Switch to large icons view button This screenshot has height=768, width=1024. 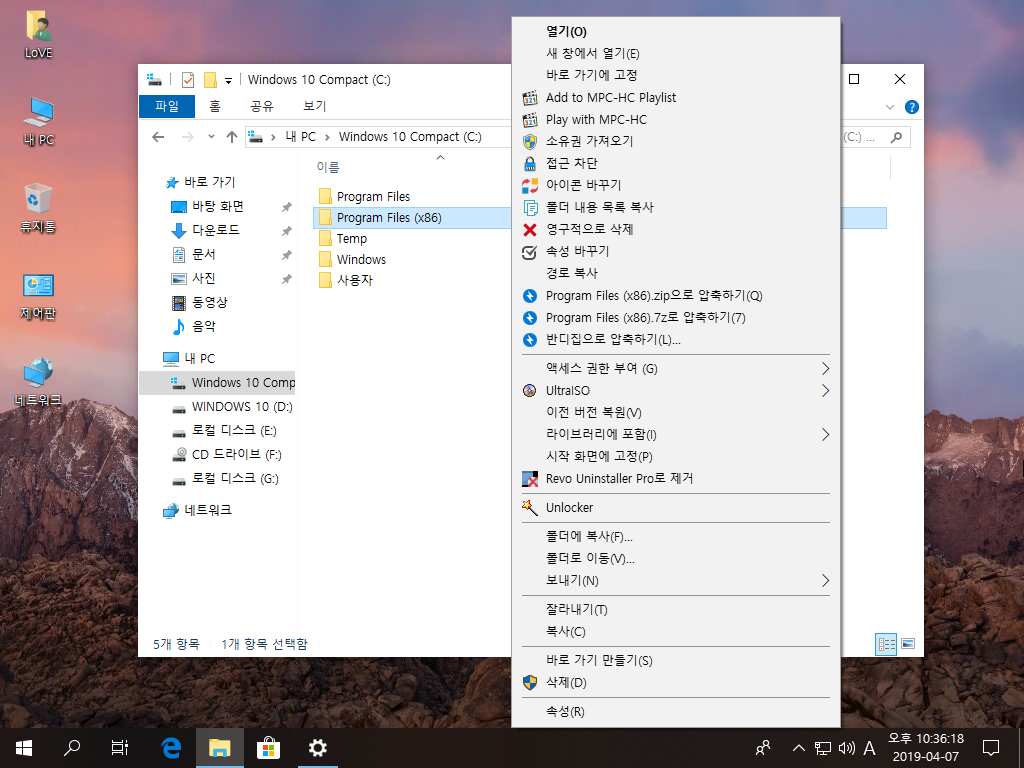pos(908,644)
